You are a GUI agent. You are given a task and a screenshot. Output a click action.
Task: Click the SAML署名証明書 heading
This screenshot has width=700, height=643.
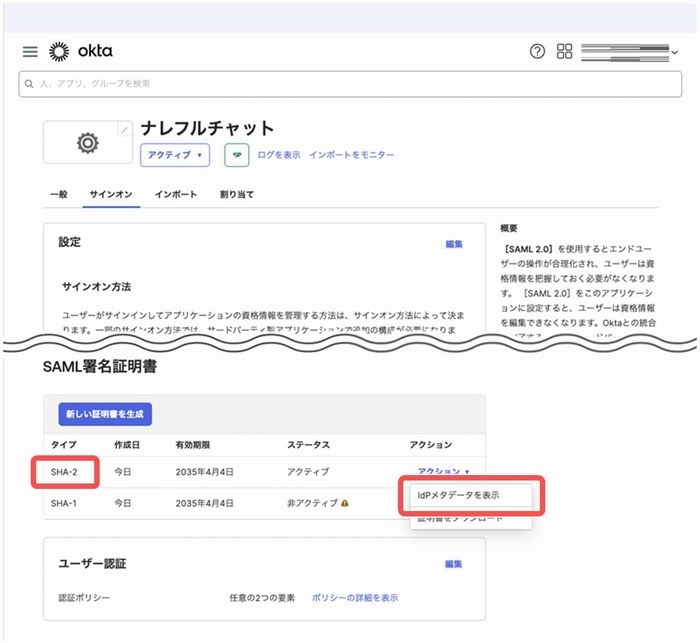[100, 367]
